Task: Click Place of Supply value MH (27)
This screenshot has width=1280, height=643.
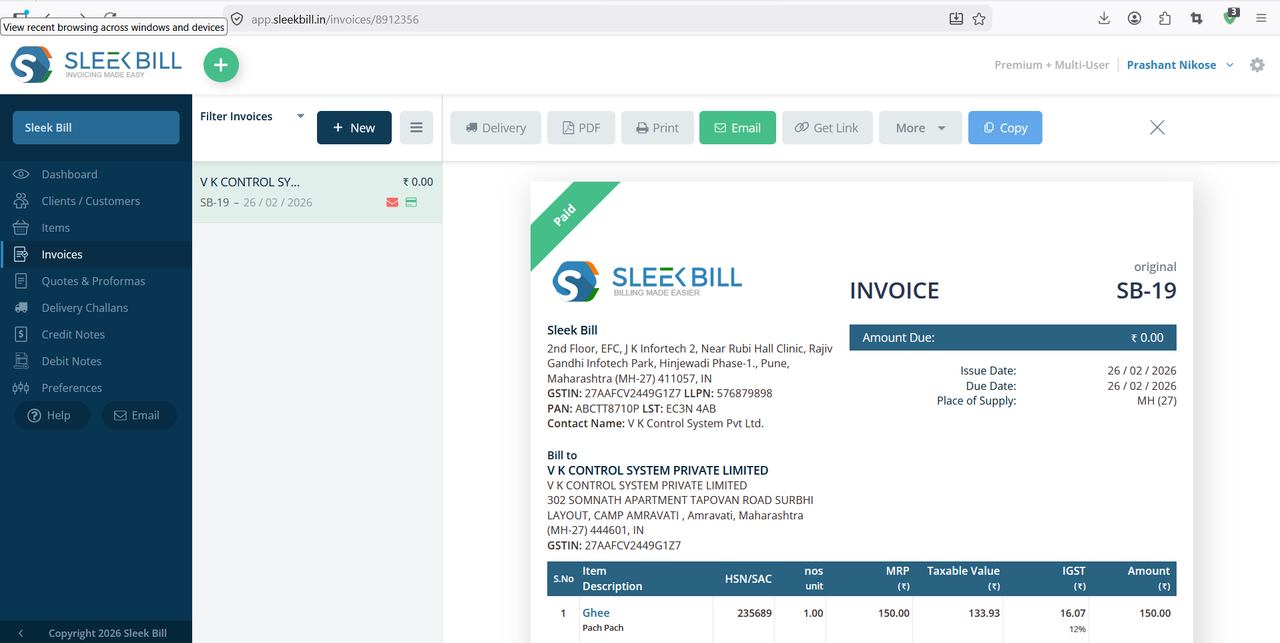Action: [x=1156, y=401]
